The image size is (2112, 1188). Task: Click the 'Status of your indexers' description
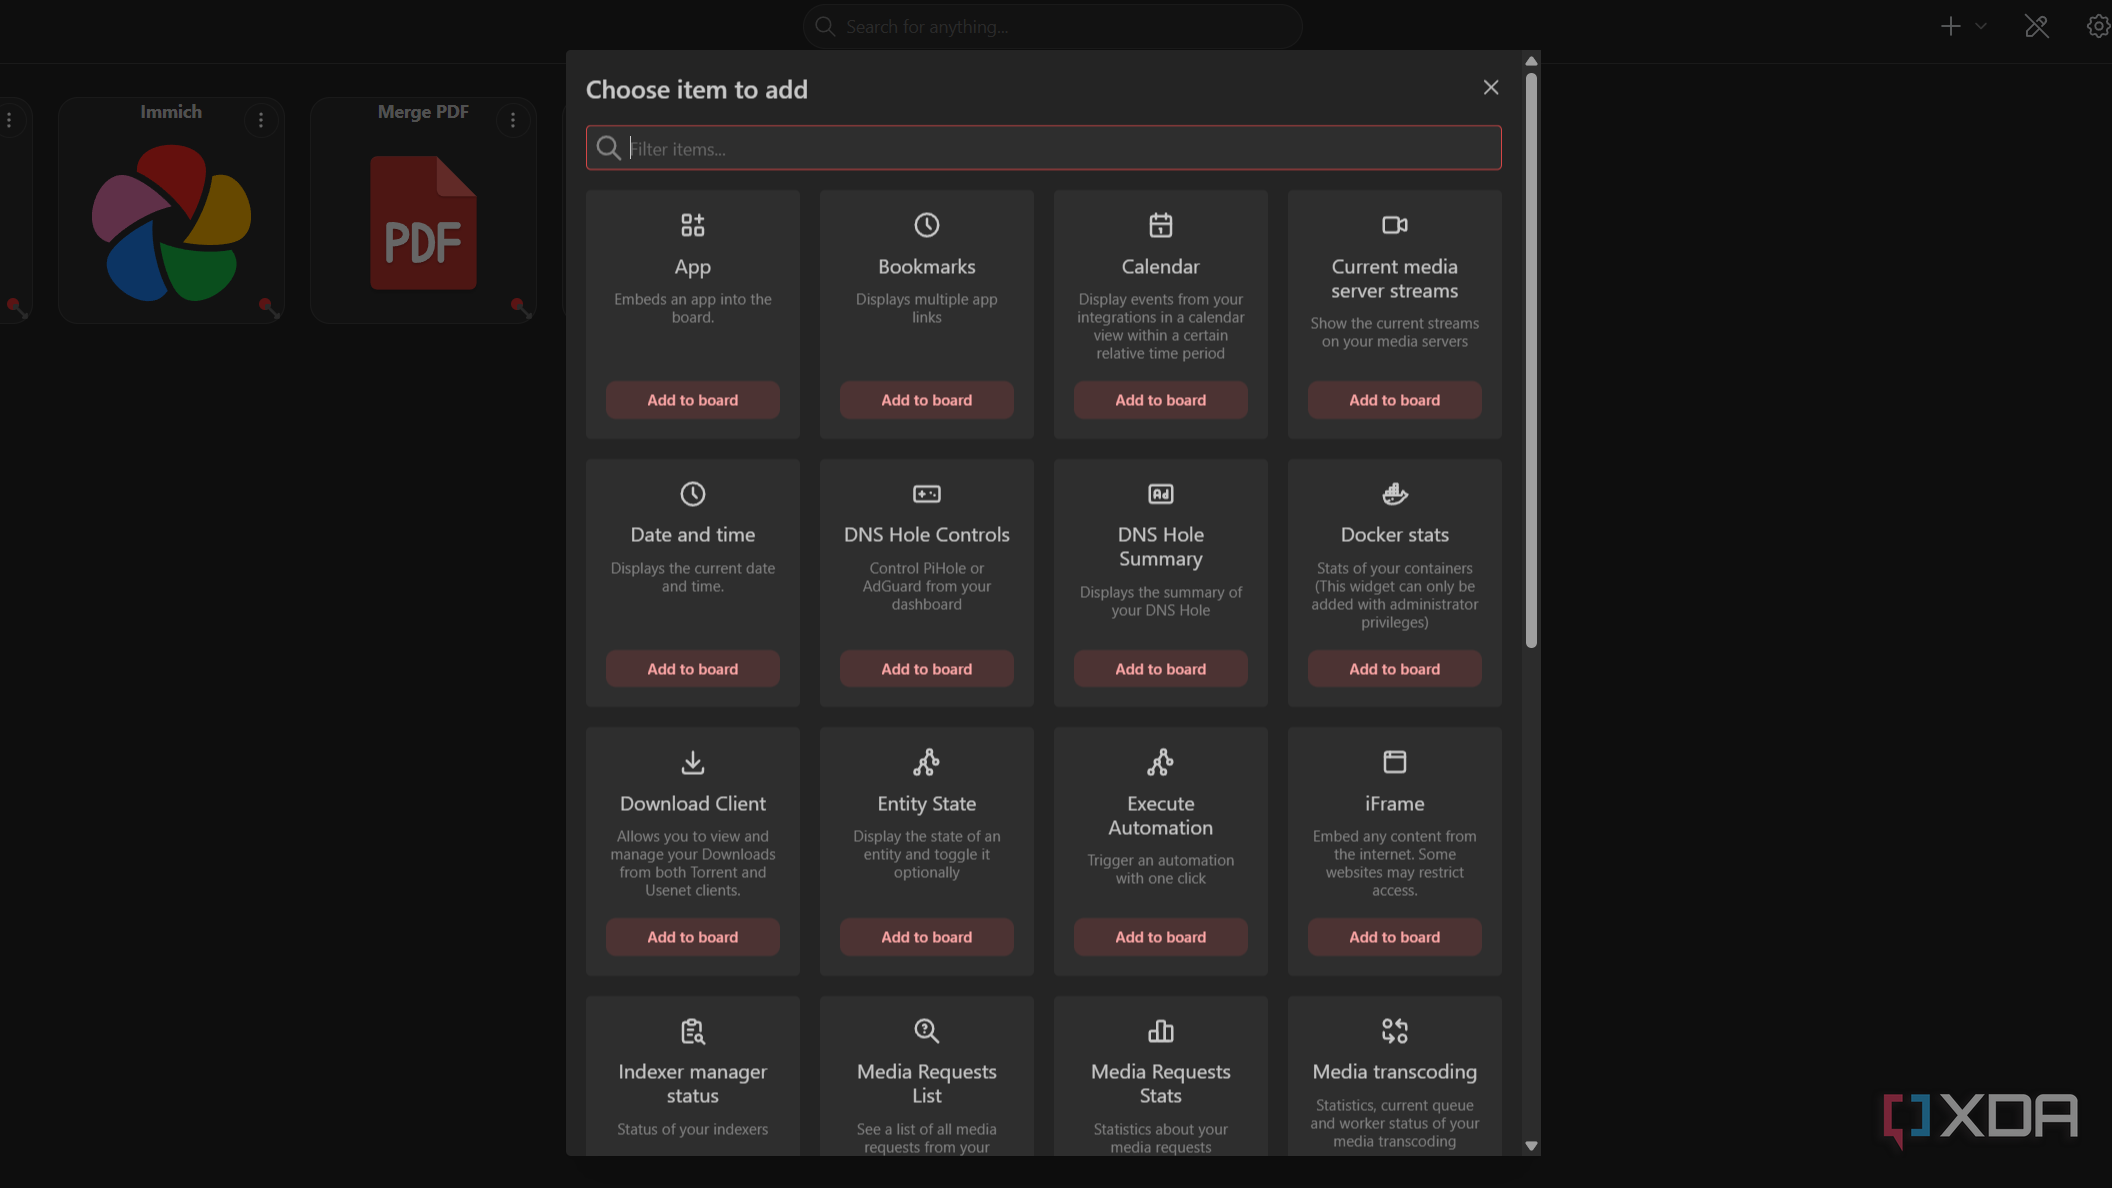click(x=692, y=1129)
